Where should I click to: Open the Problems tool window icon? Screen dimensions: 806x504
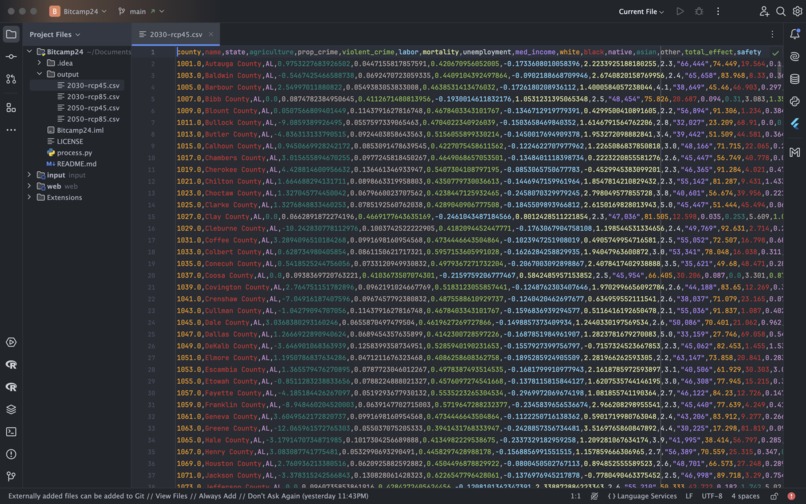11,454
